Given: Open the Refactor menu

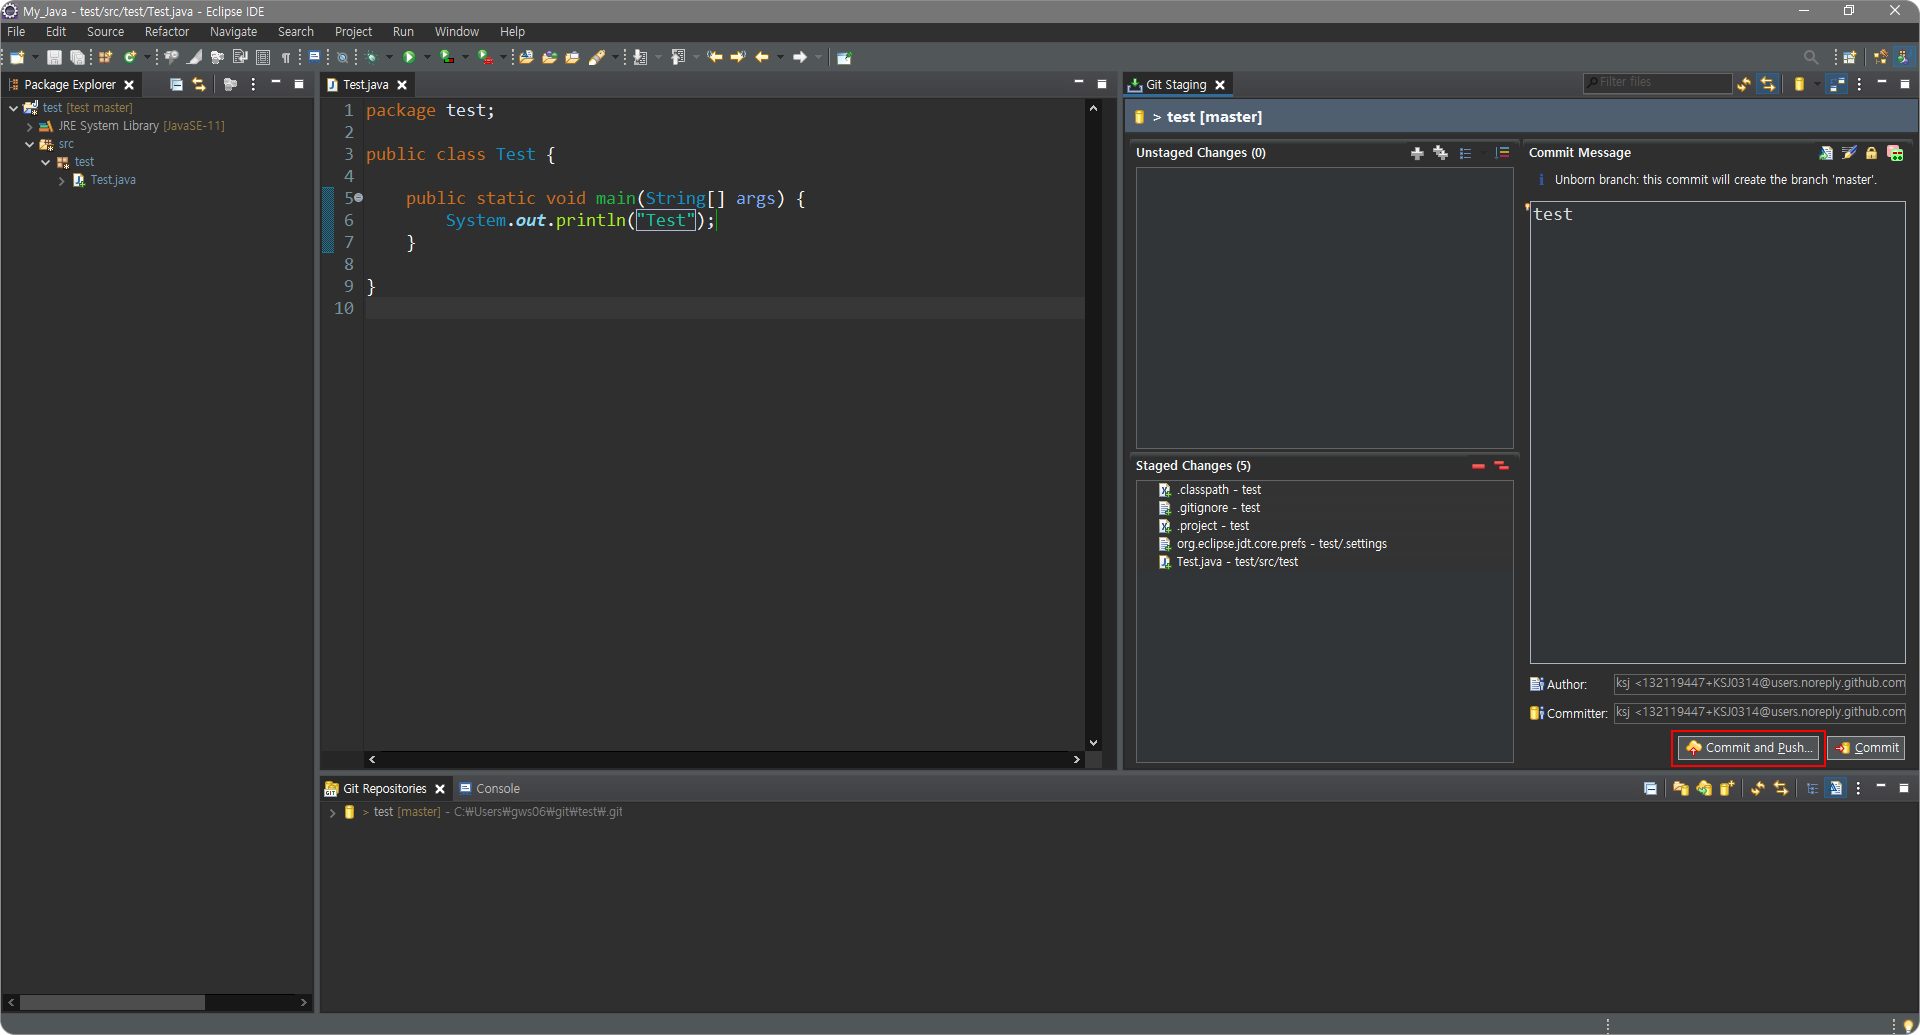Looking at the screenshot, I should pyautogui.click(x=166, y=32).
